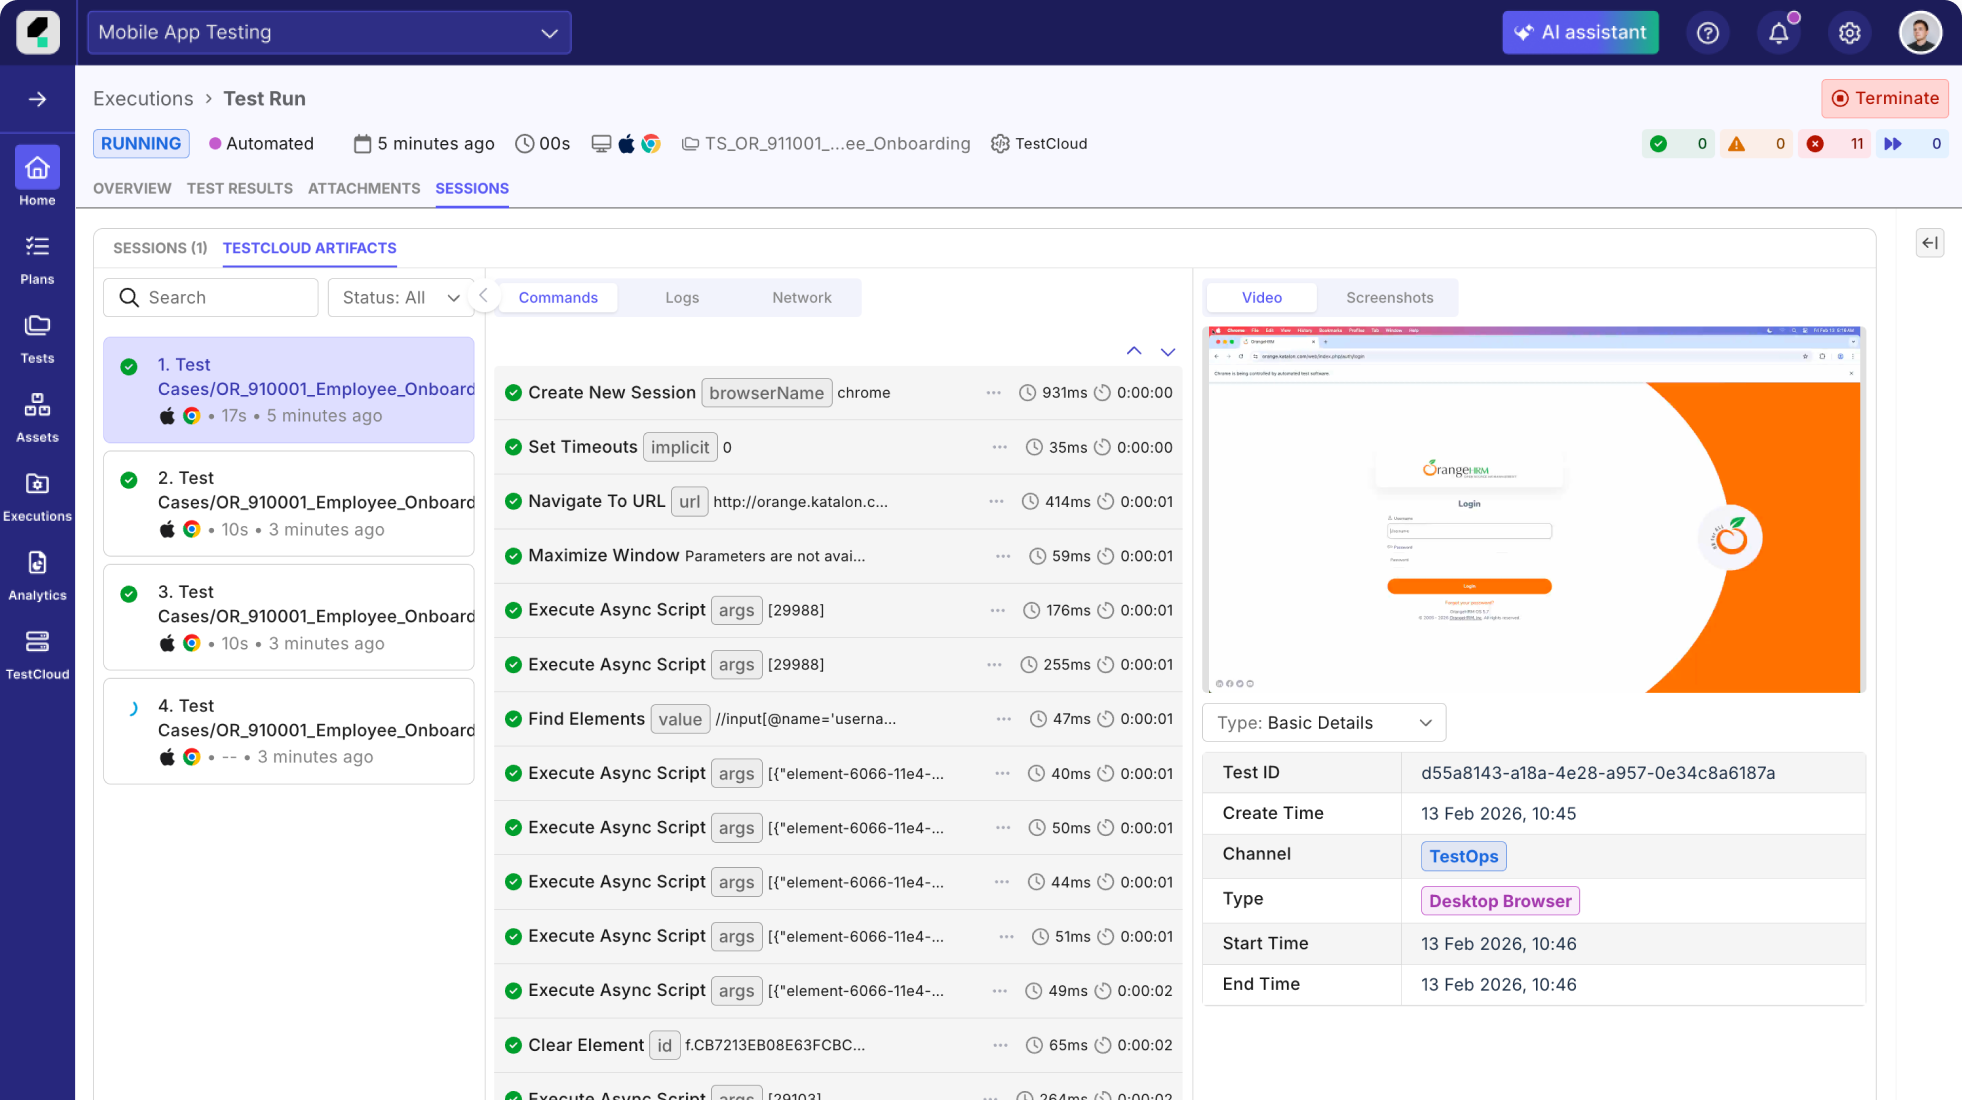Open options menu on the Create New Session command
This screenshot has width=1962, height=1100.
pyautogui.click(x=993, y=393)
